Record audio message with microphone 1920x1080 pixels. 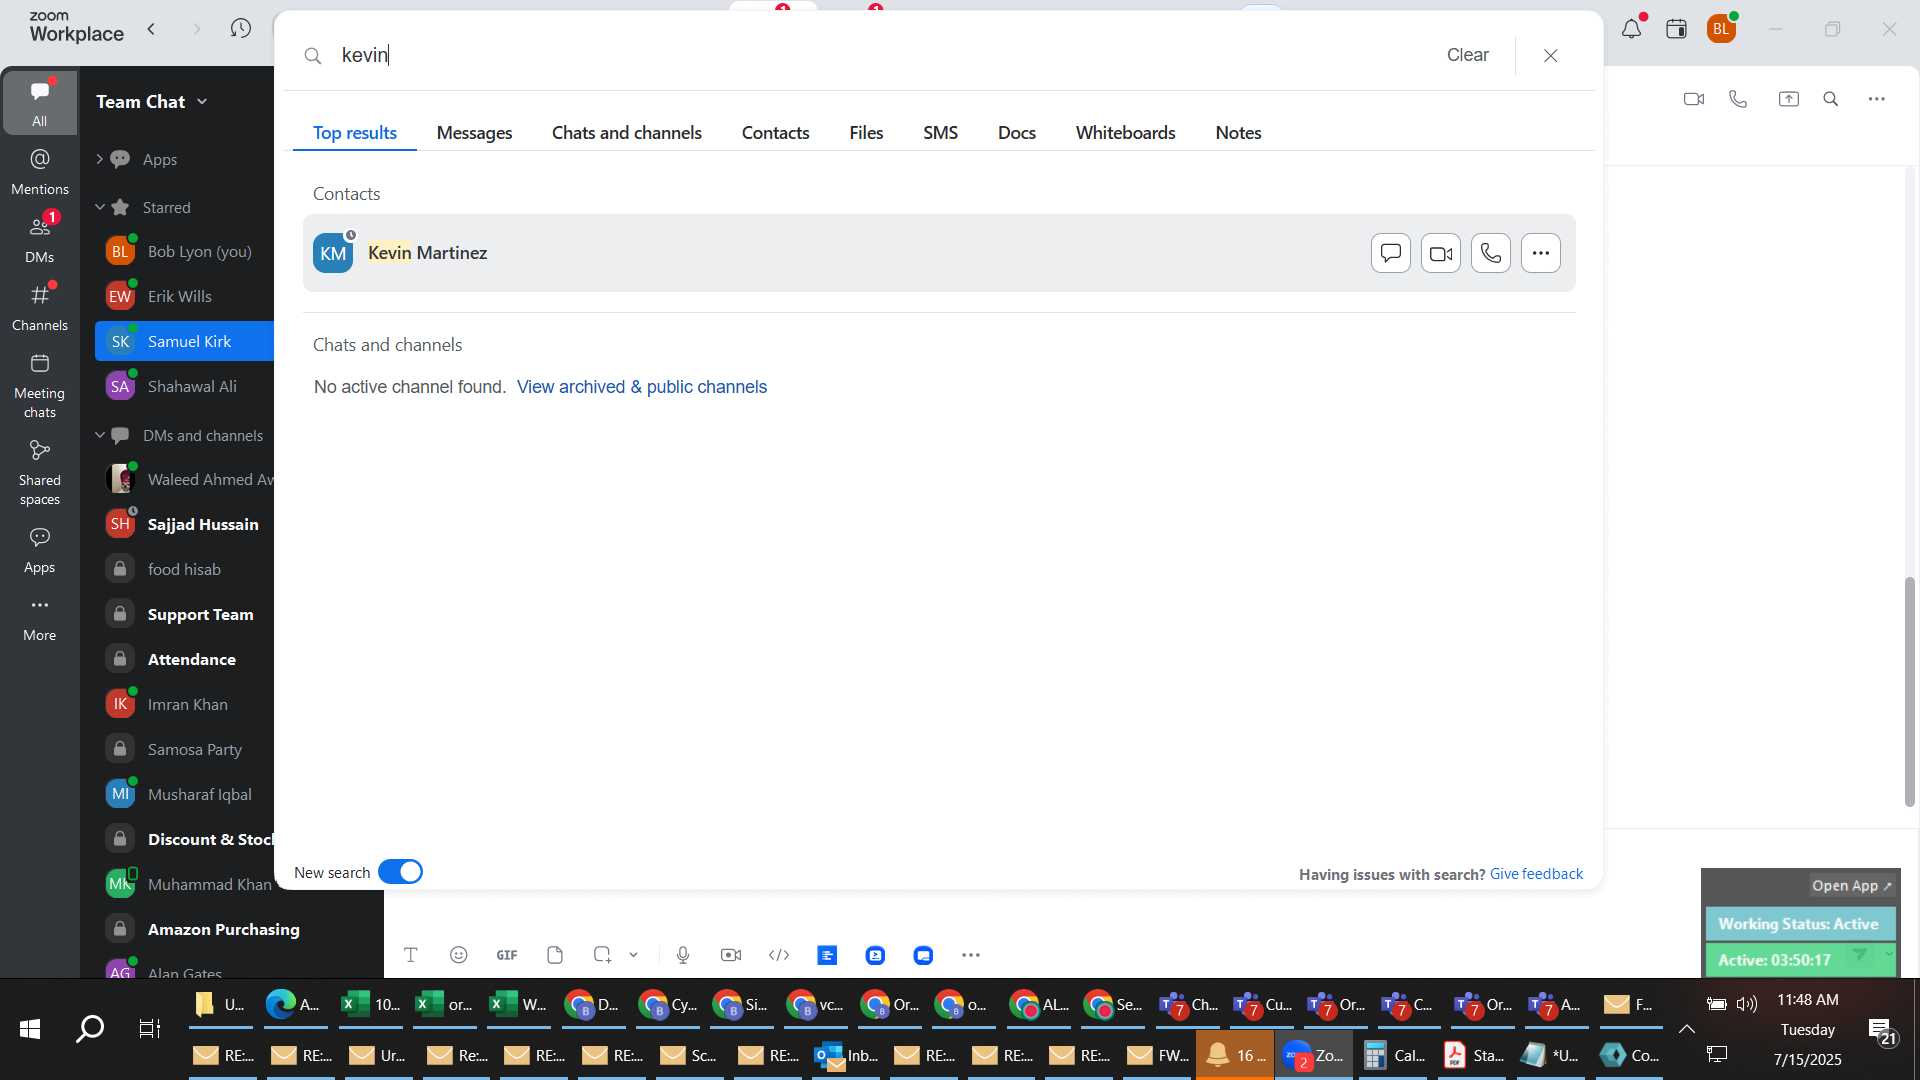click(683, 955)
